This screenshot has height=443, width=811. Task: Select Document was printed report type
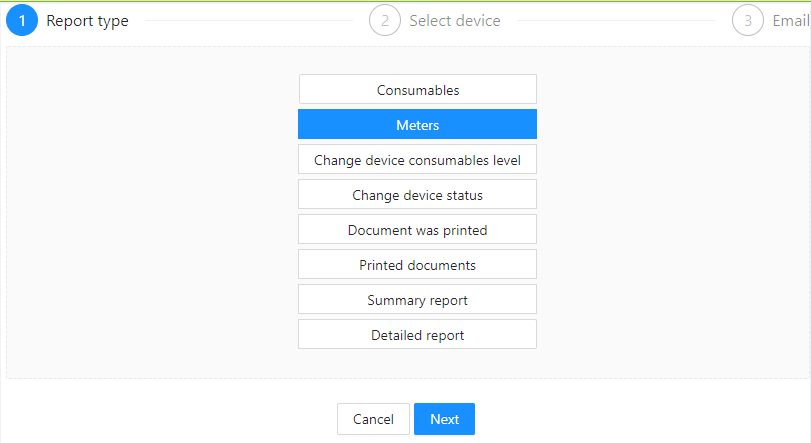pyautogui.click(x=417, y=230)
